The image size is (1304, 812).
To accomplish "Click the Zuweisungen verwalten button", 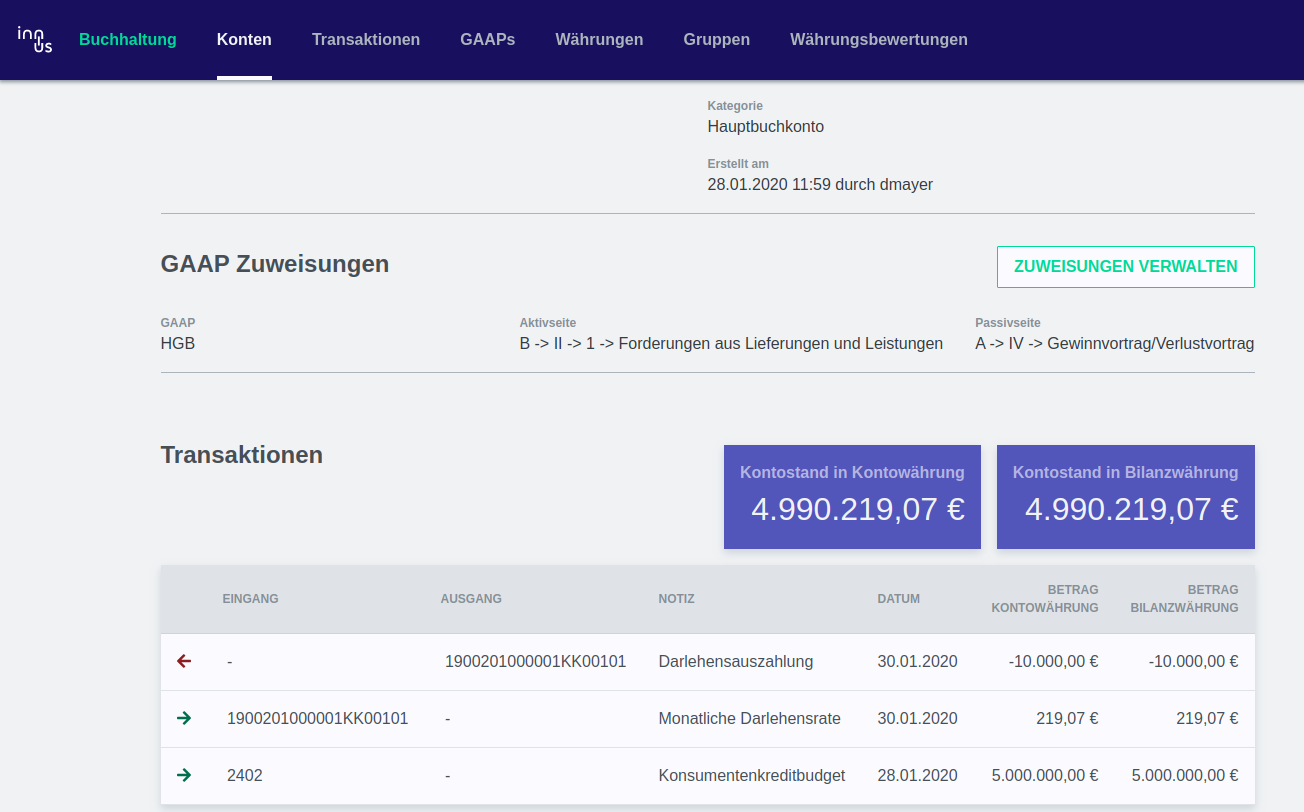I will click(1126, 267).
